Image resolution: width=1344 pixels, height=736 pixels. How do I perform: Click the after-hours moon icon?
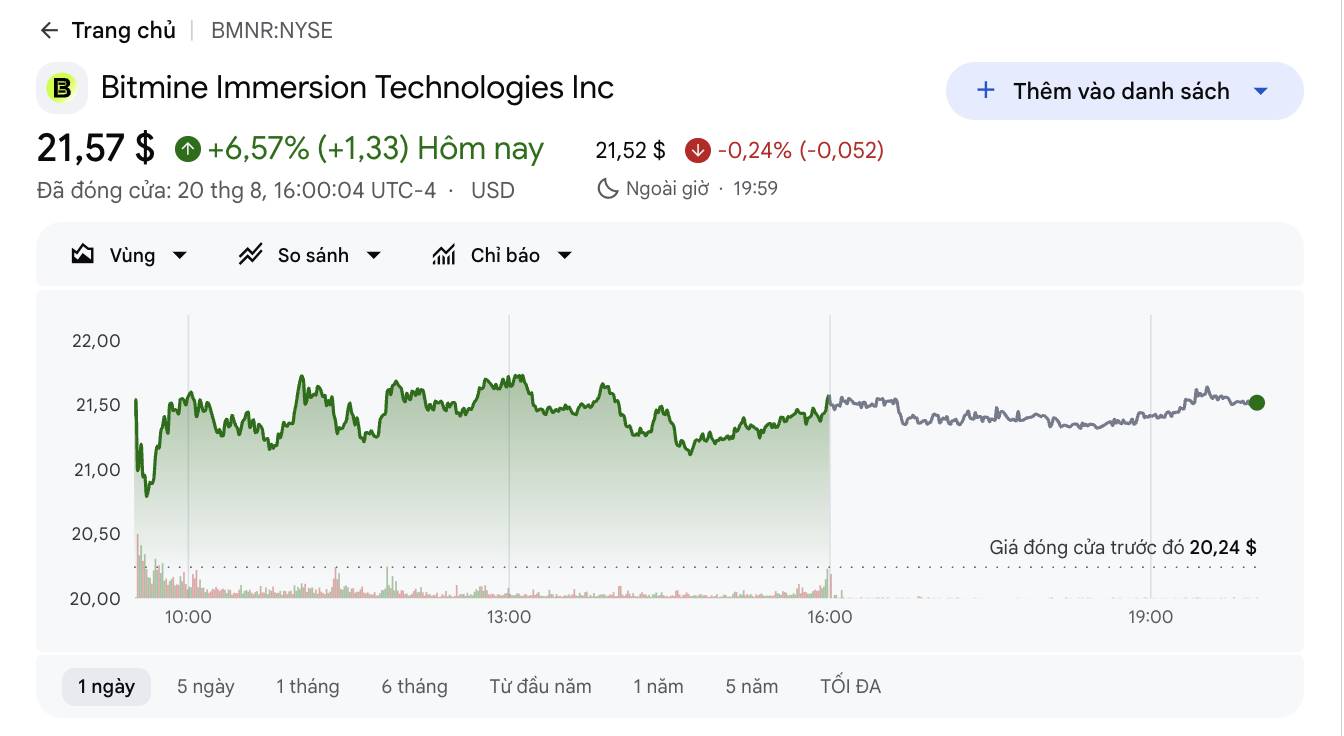(607, 188)
